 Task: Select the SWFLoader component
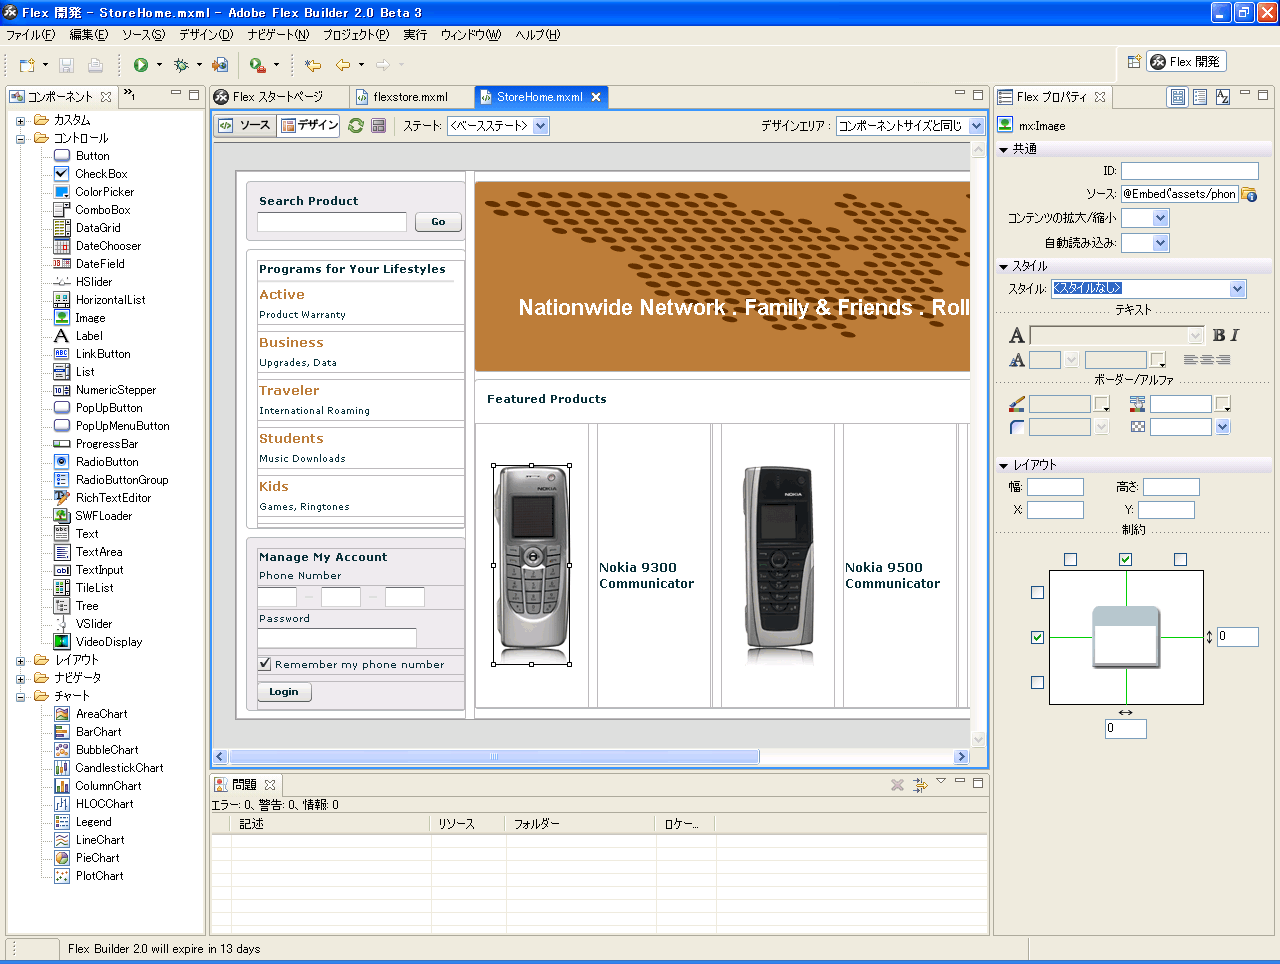pos(104,516)
